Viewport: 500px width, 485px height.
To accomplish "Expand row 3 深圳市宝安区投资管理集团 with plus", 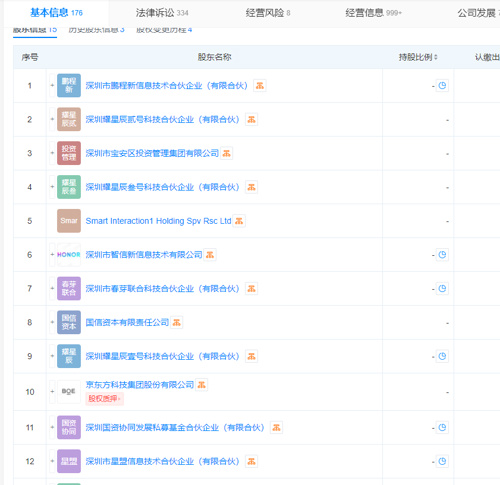I will [52, 153].
